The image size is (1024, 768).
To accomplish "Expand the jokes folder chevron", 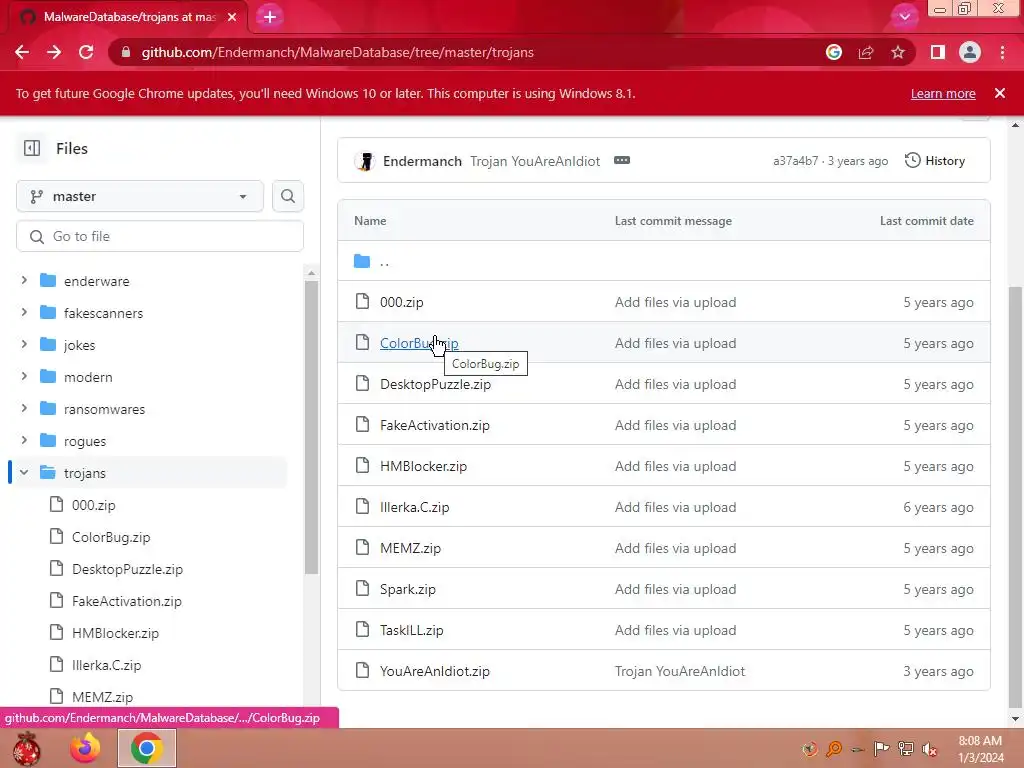I will click(x=24, y=344).
